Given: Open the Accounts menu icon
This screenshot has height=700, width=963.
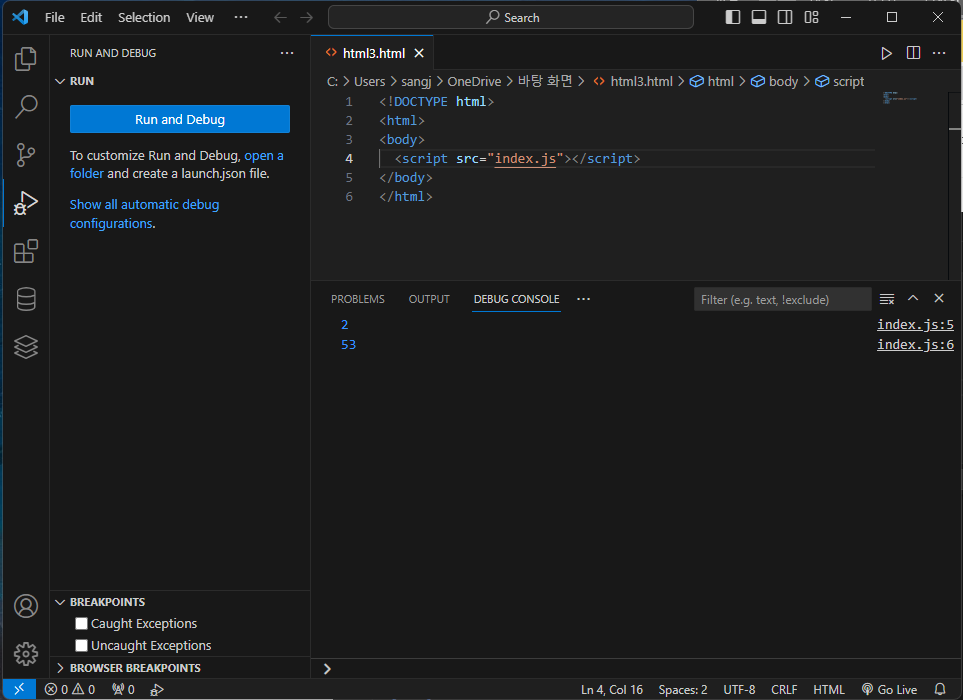Looking at the screenshot, I should (x=25, y=606).
